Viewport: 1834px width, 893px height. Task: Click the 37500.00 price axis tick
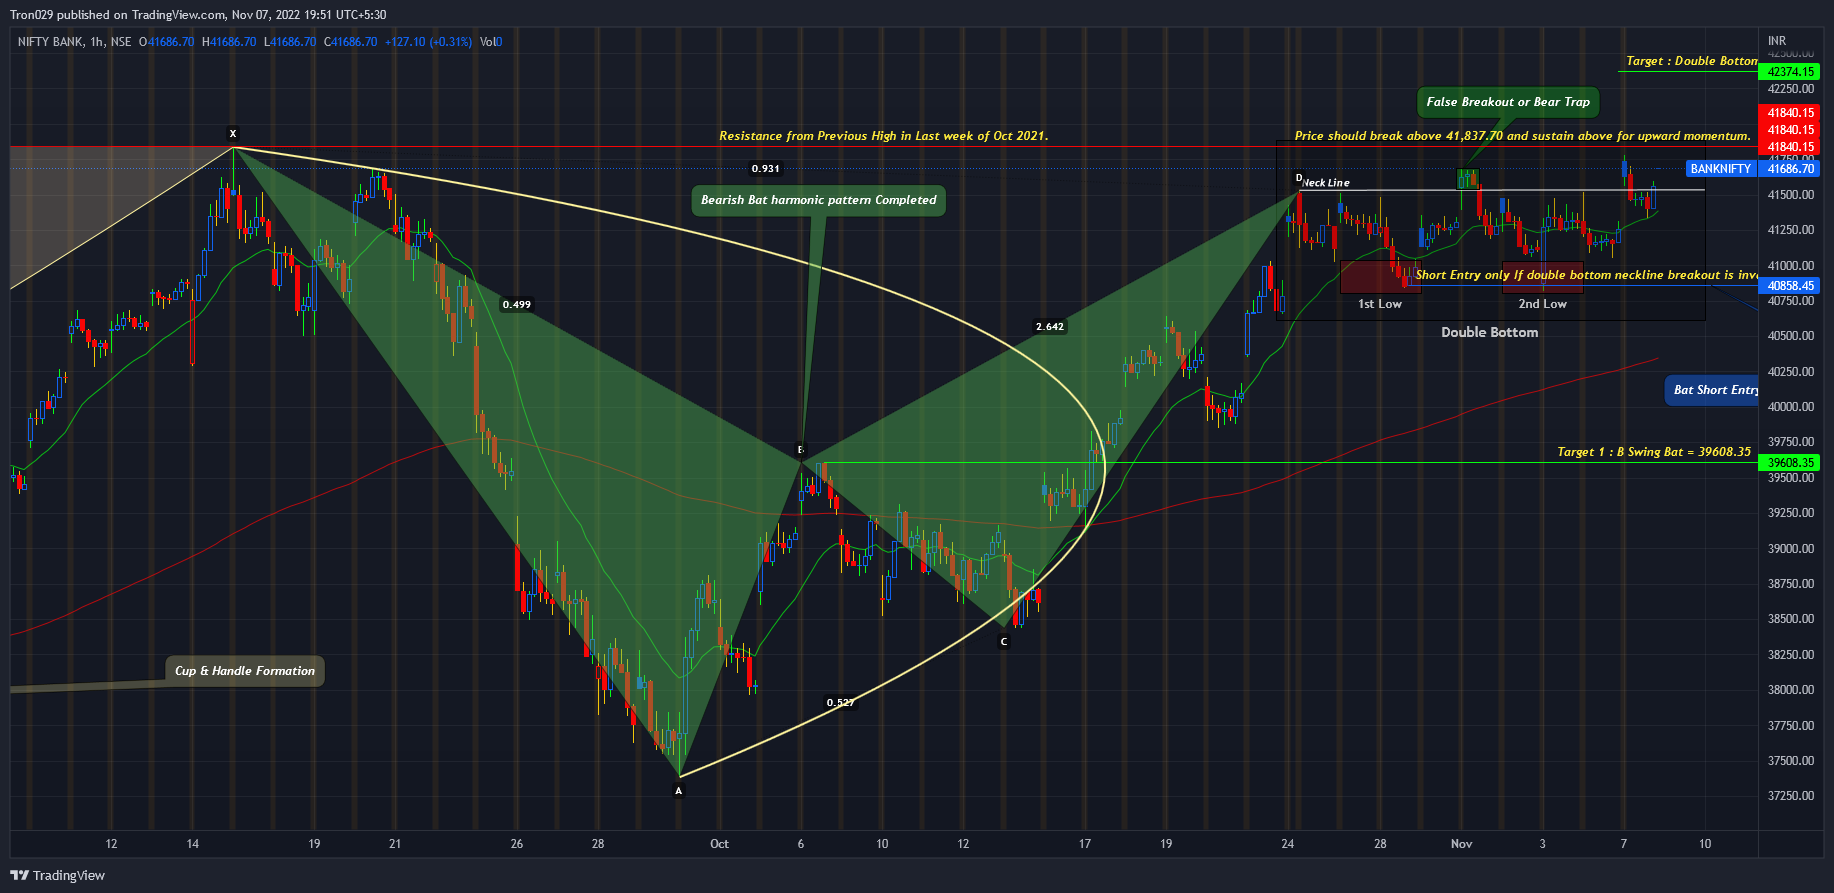(1791, 761)
